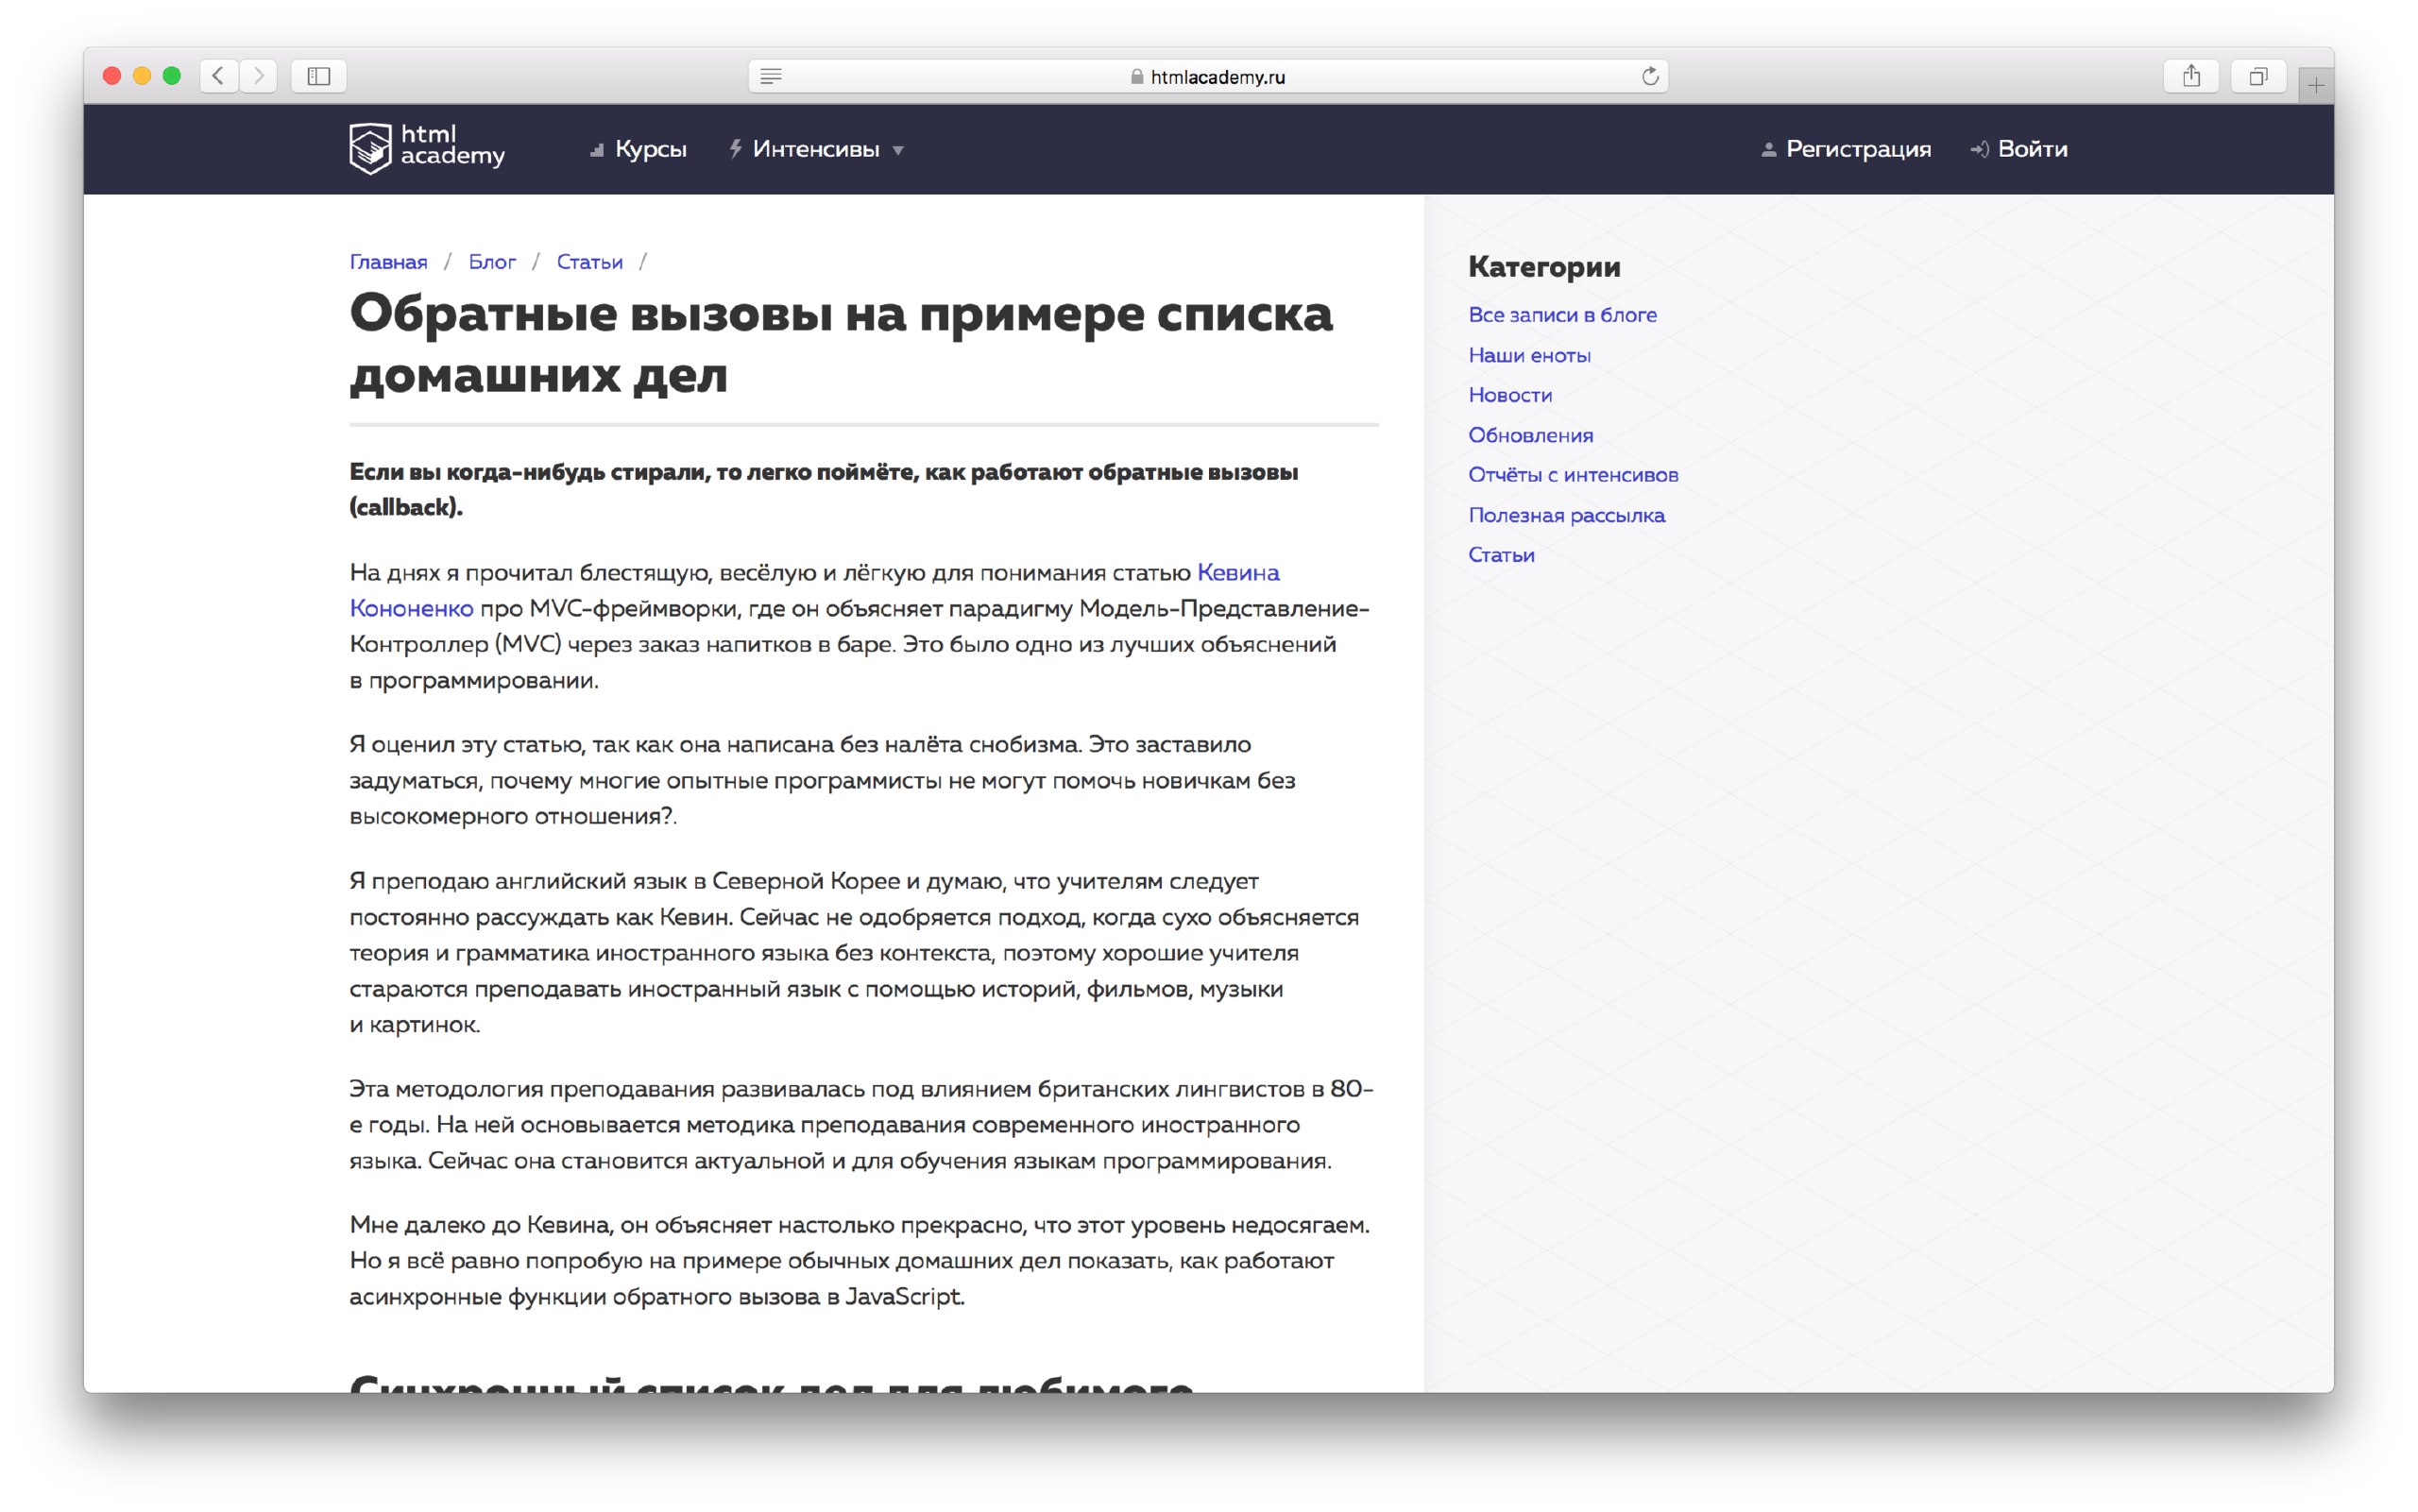Maximize the window with green button

tap(172, 76)
